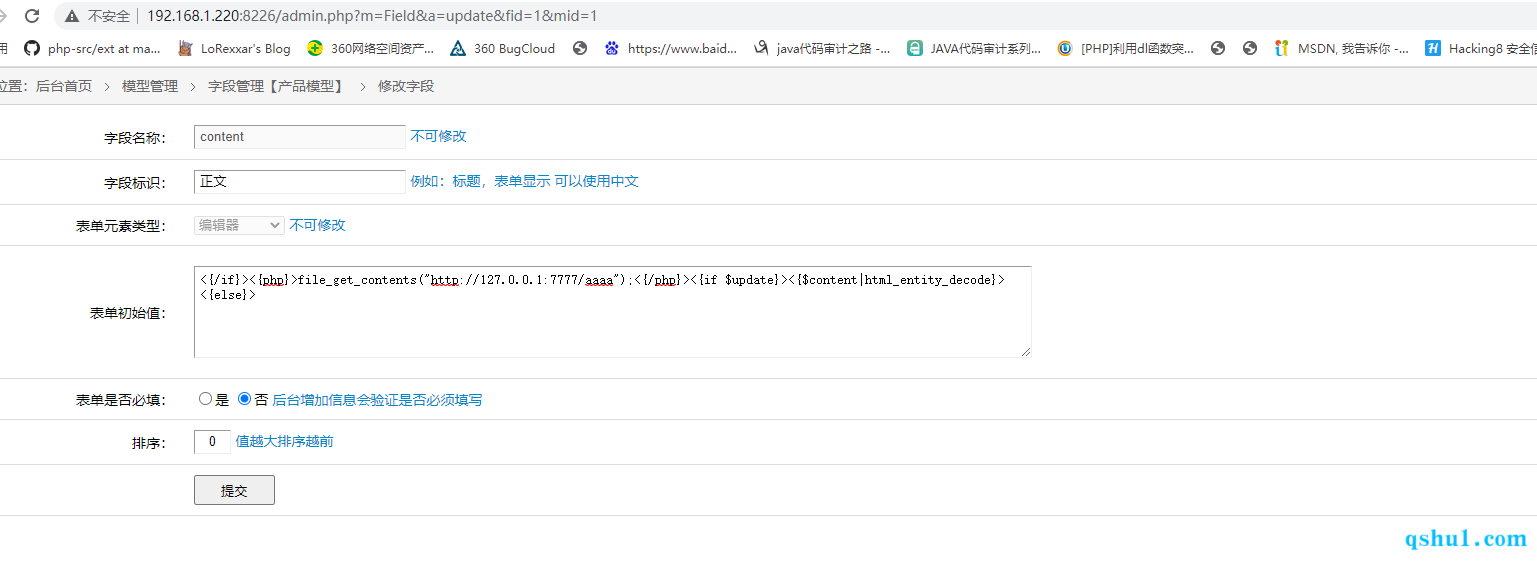
Task: Click the browser address bar URL
Action: (372, 16)
